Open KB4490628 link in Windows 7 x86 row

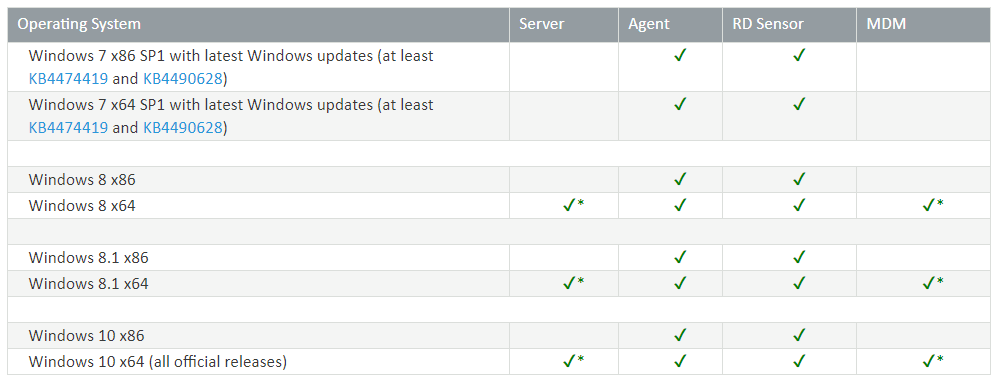point(183,78)
